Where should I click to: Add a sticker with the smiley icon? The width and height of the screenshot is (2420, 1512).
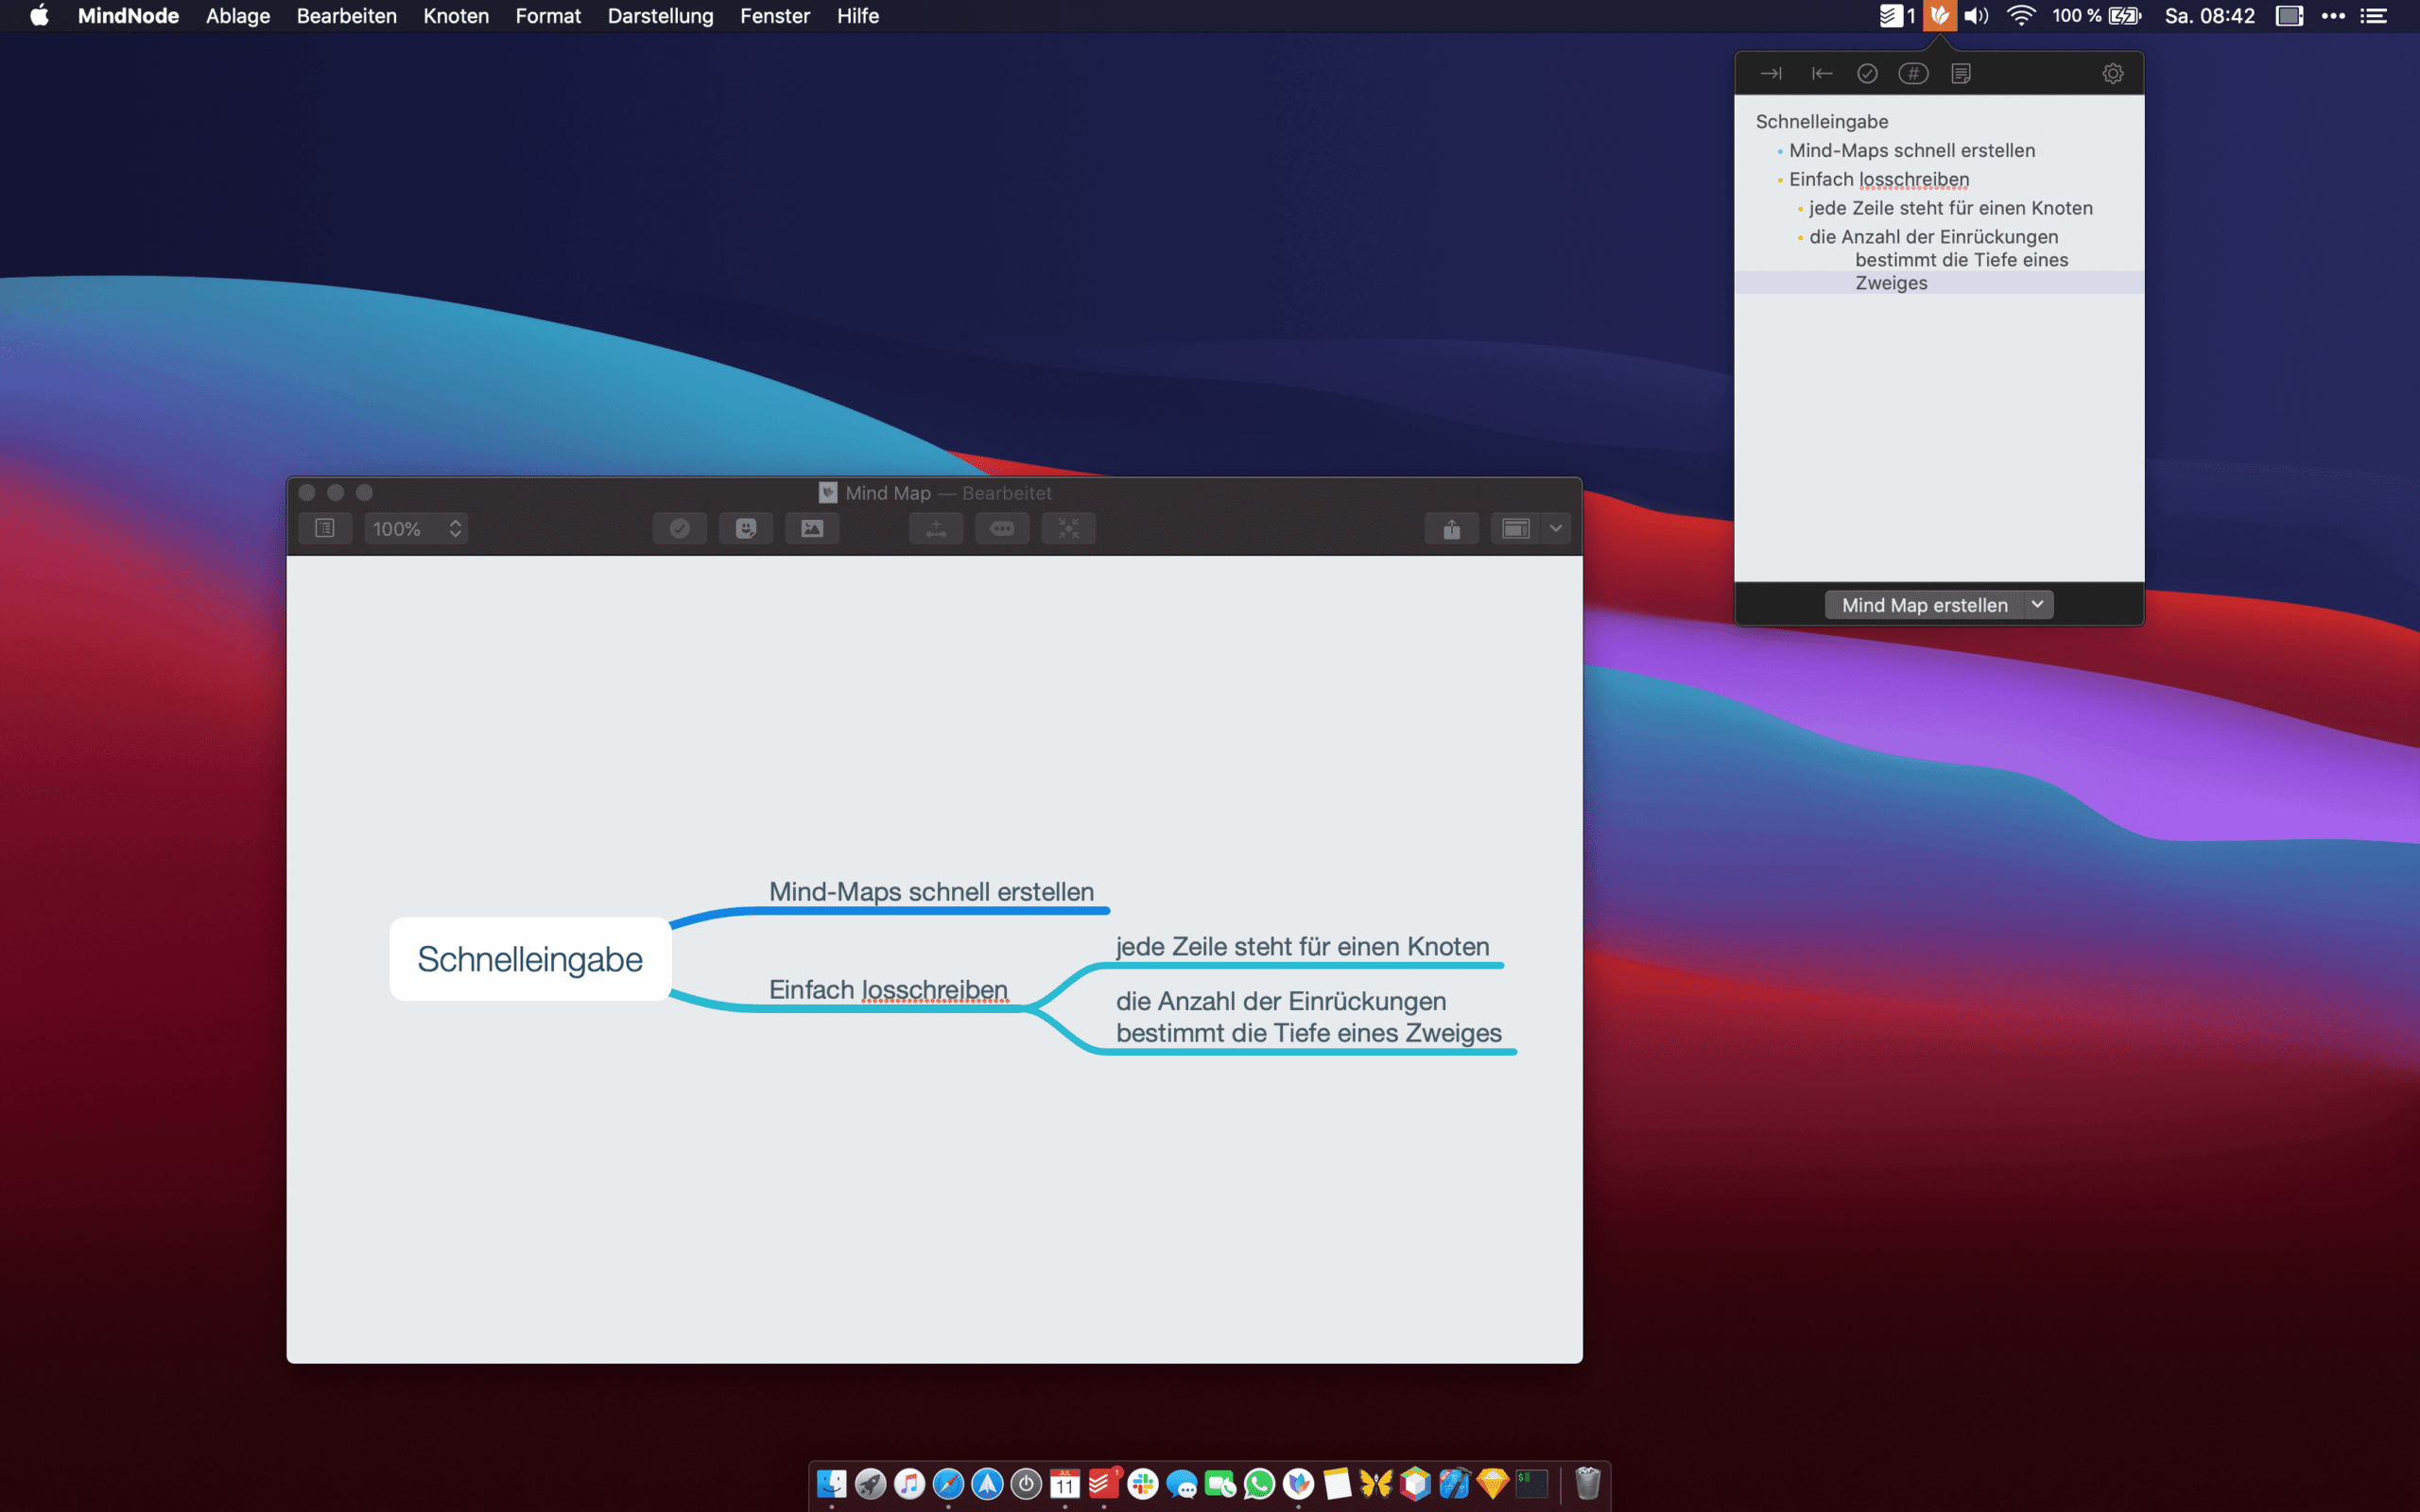pos(746,528)
